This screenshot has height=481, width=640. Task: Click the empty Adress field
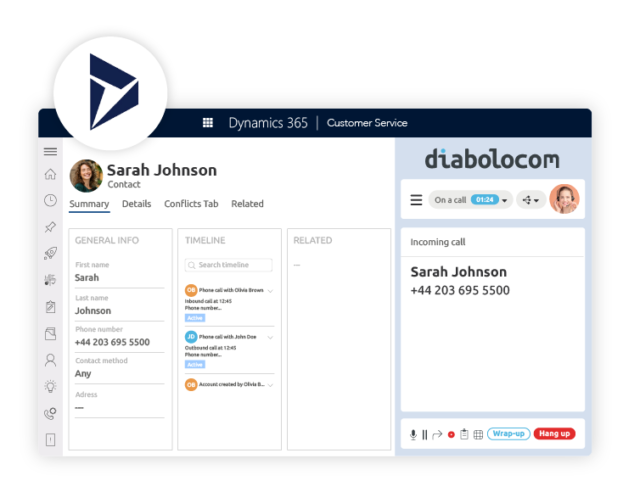pos(119,408)
